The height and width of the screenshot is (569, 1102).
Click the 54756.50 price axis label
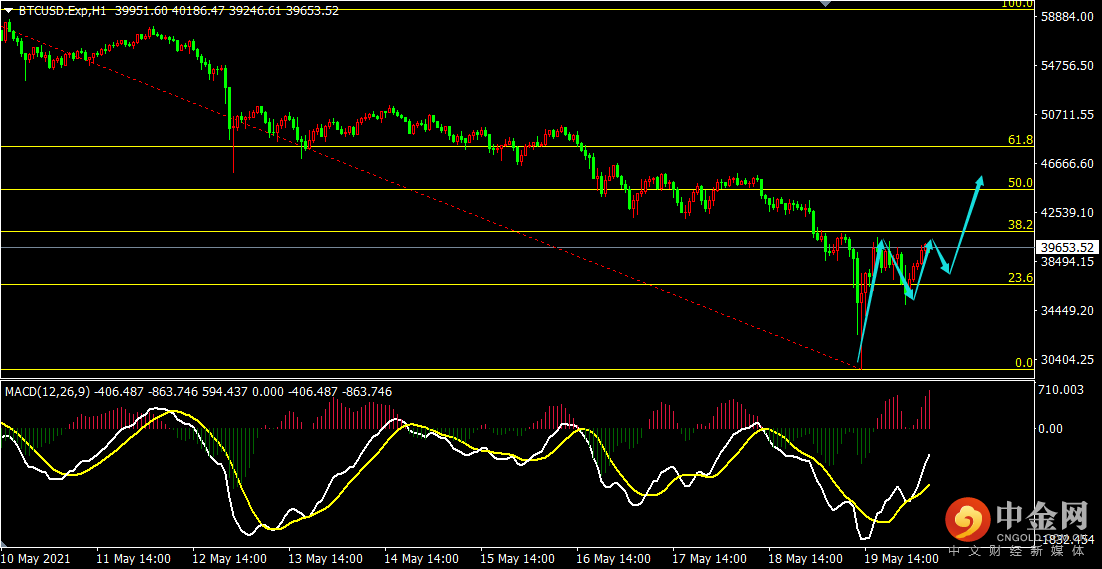(x=1067, y=65)
